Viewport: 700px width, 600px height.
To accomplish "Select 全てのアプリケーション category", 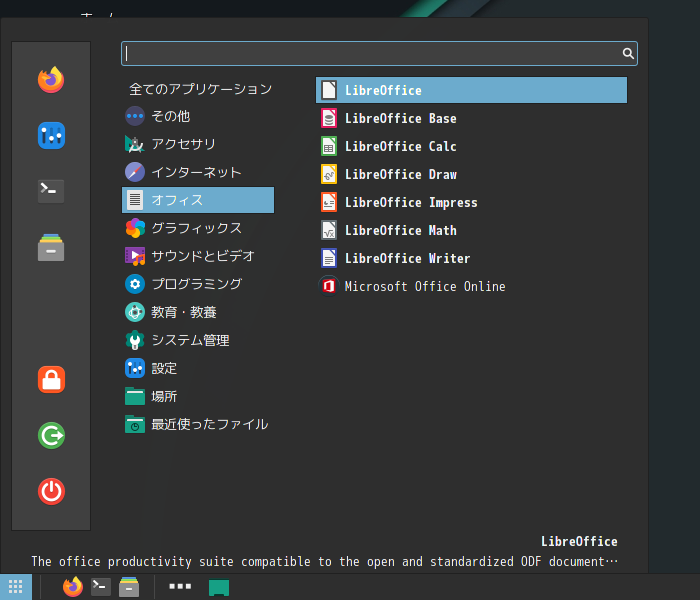I will [x=198, y=88].
